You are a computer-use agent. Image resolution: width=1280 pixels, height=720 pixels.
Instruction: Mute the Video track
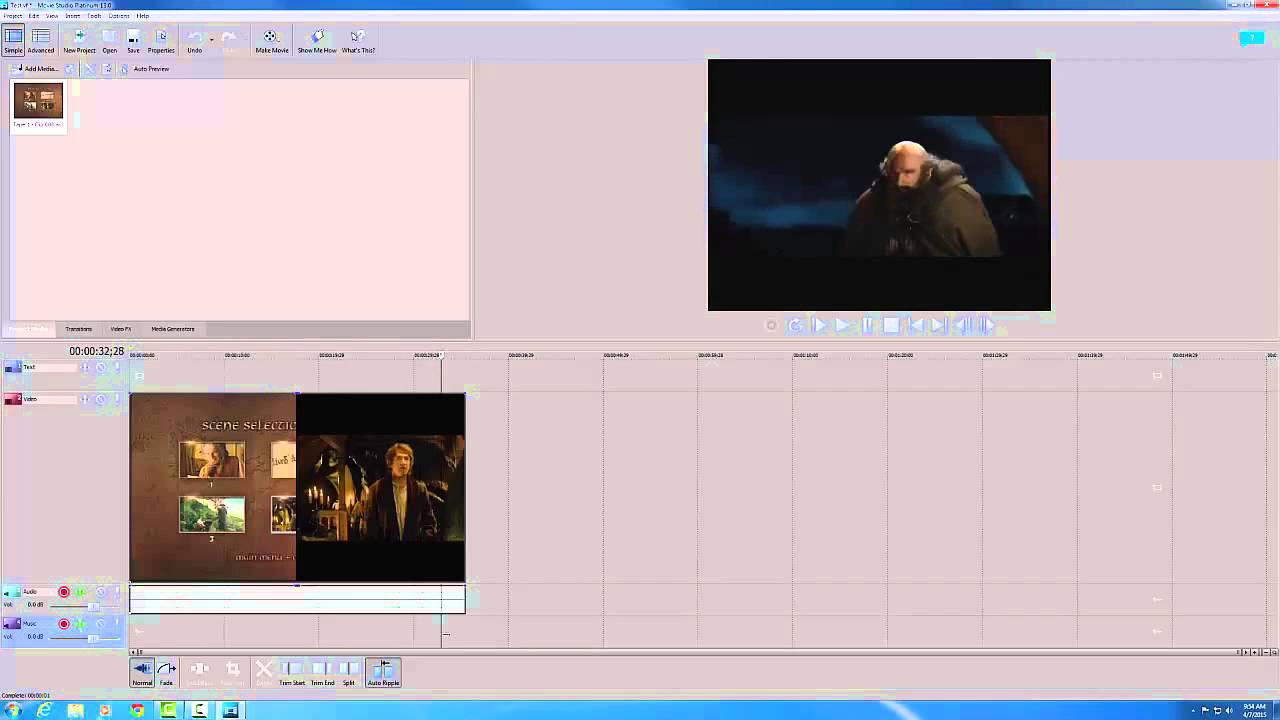pyautogui.click(x=100, y=399)
